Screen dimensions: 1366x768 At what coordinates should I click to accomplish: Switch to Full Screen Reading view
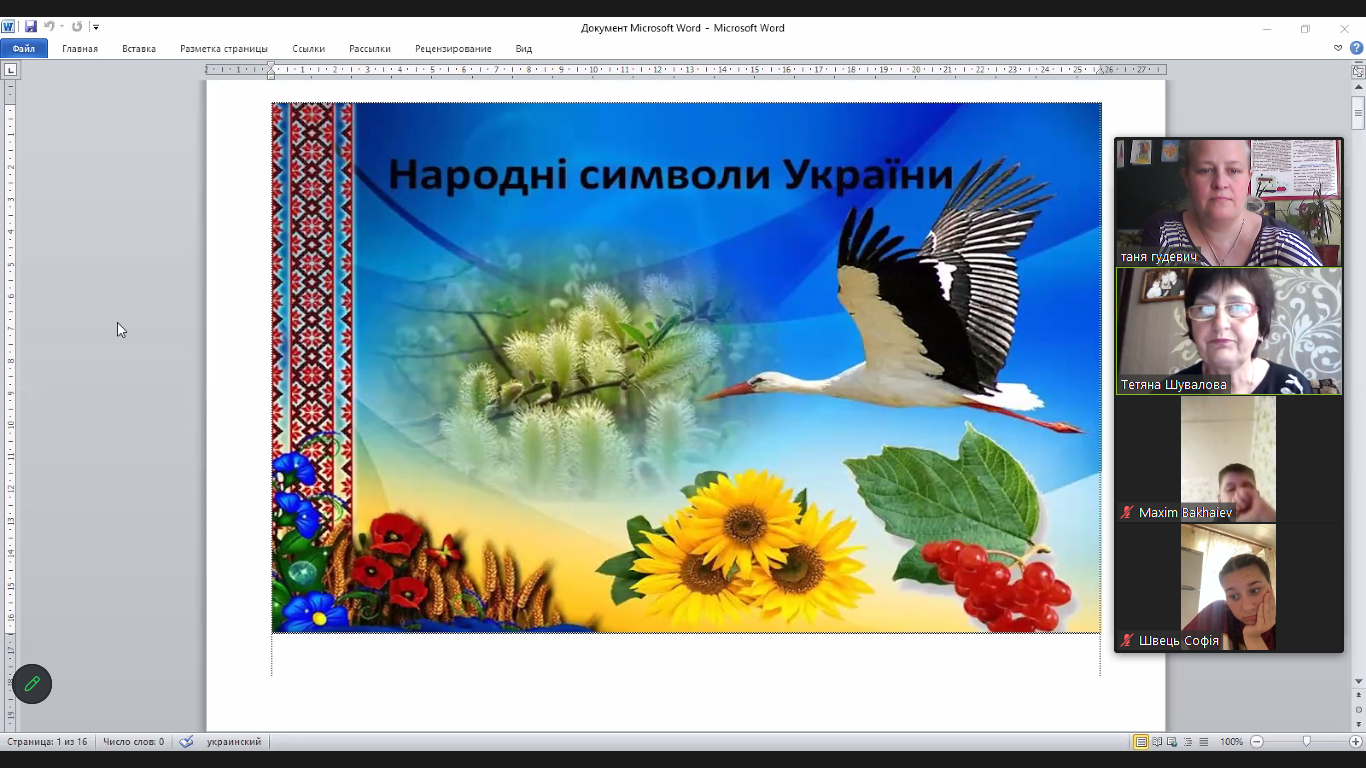1157,742
